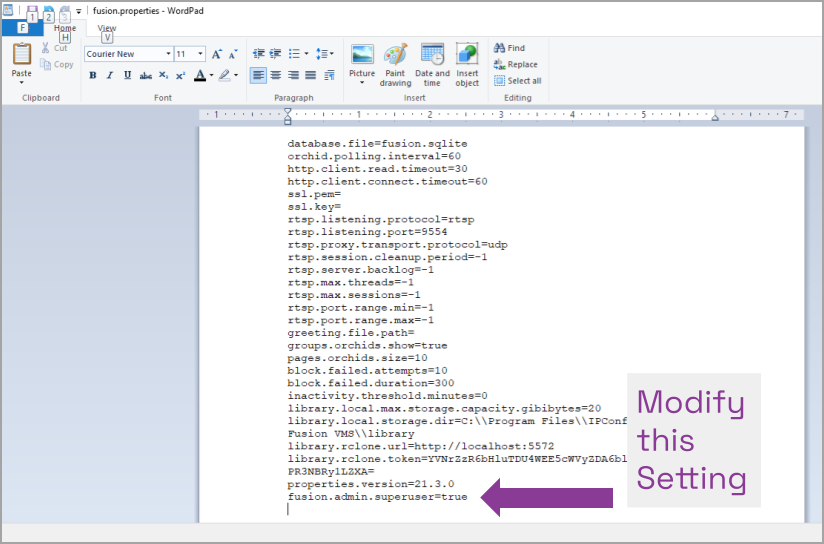The width and height of the screenshot is (824, 544).
Task: Toggle Subscript formatting
Action: 163,75
